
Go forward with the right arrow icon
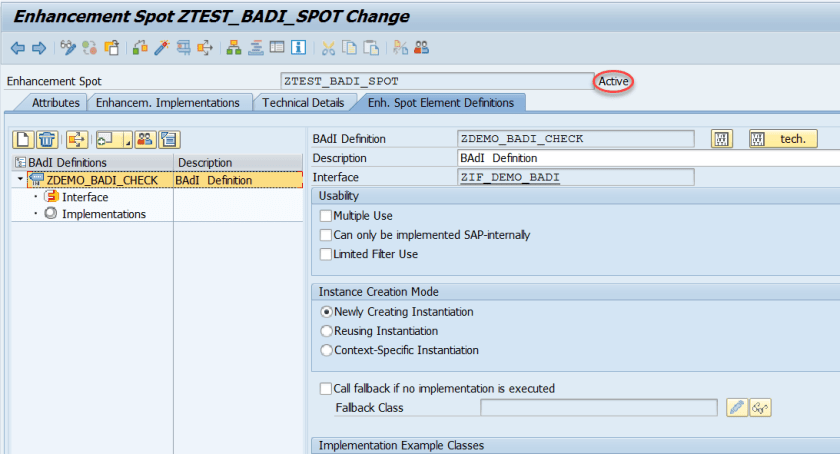coord(39,48)
